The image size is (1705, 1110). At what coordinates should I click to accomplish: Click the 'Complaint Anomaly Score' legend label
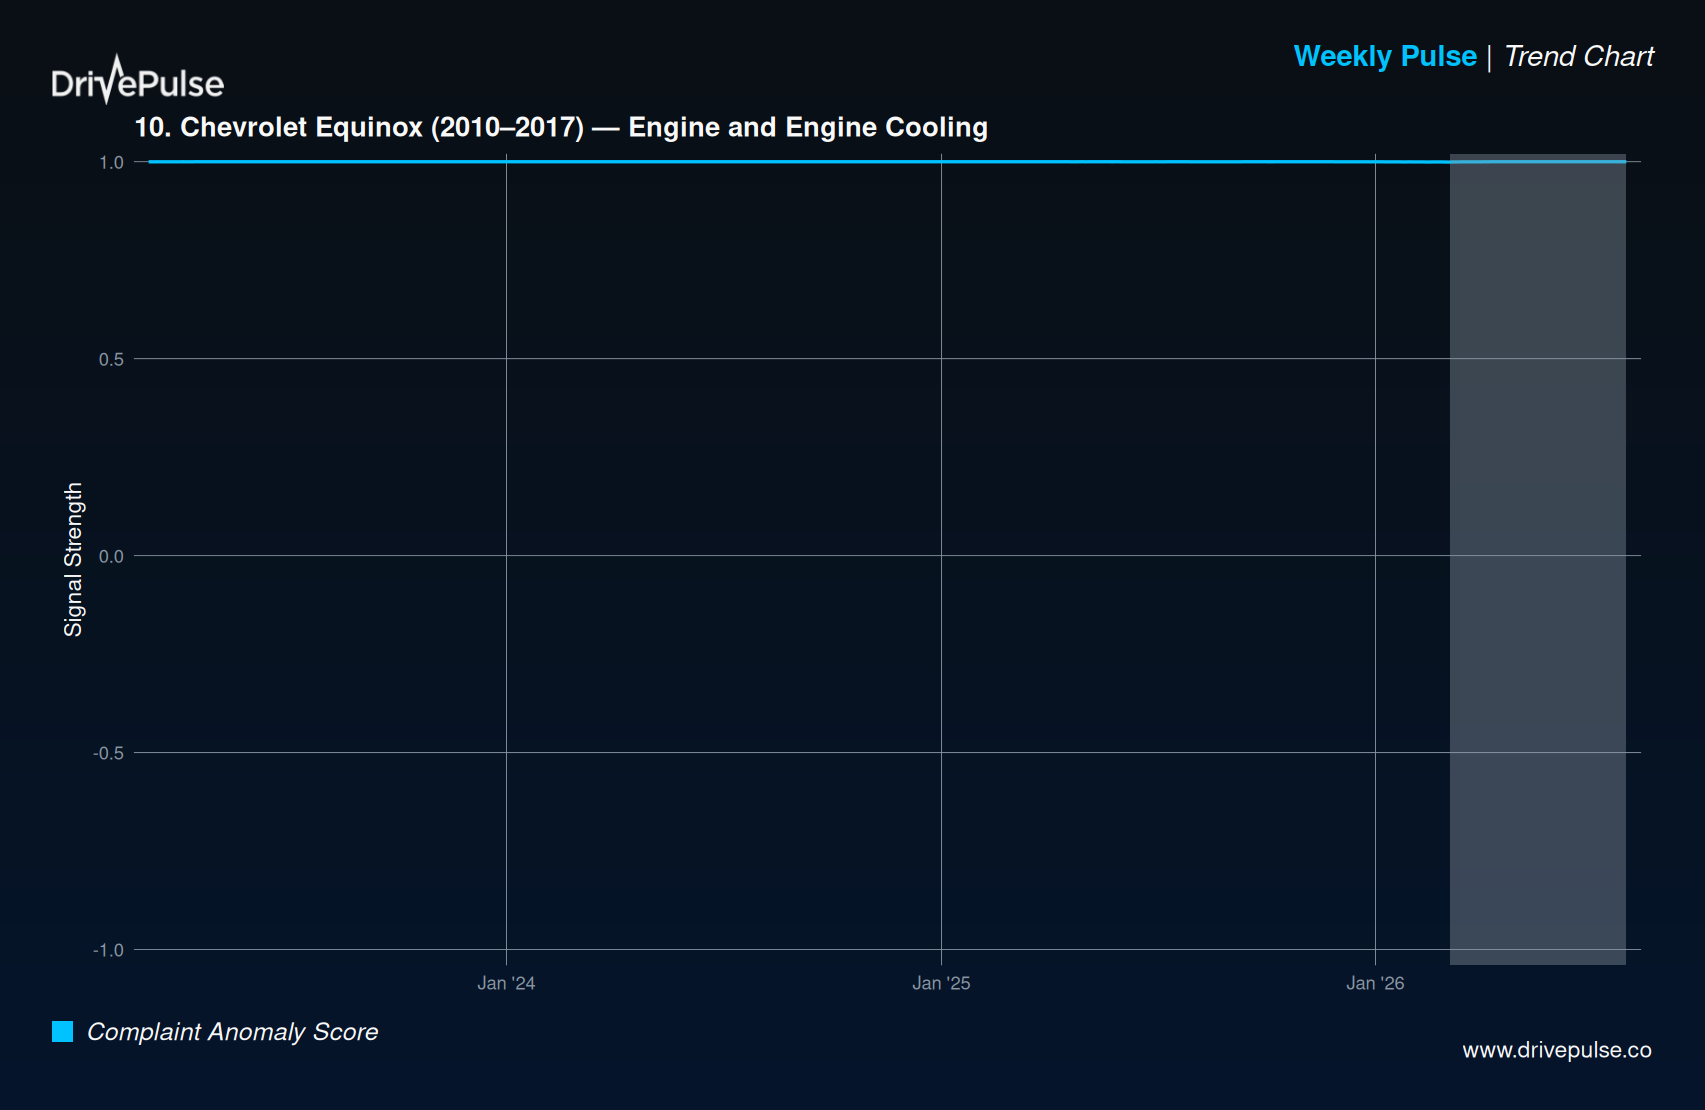click(233, 1031)
